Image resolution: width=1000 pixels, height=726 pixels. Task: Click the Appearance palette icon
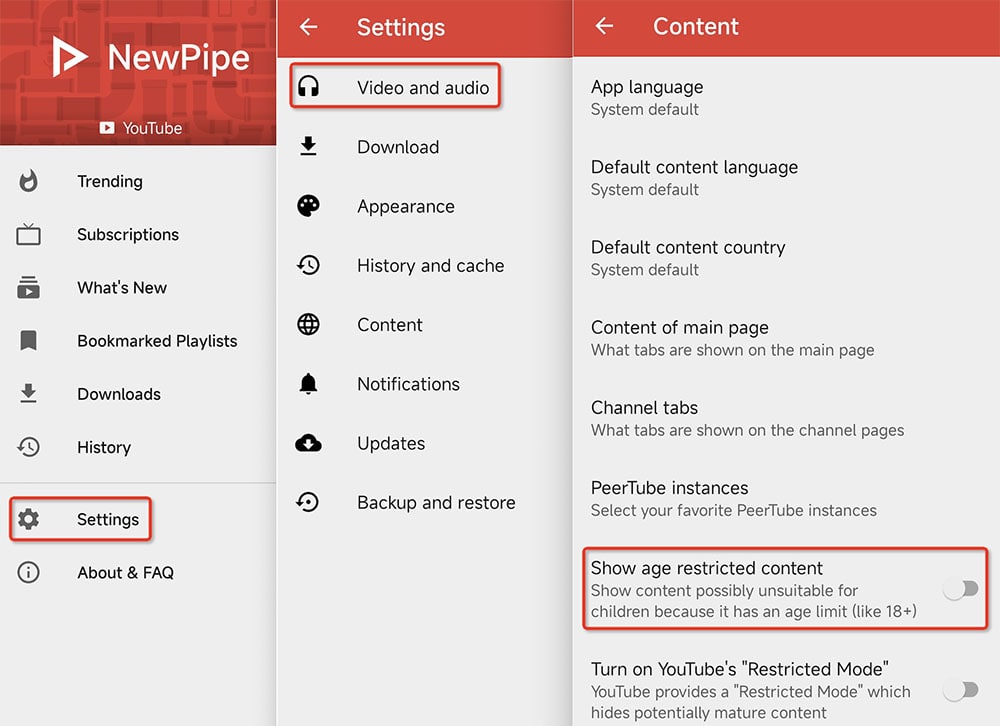point(309,205)
